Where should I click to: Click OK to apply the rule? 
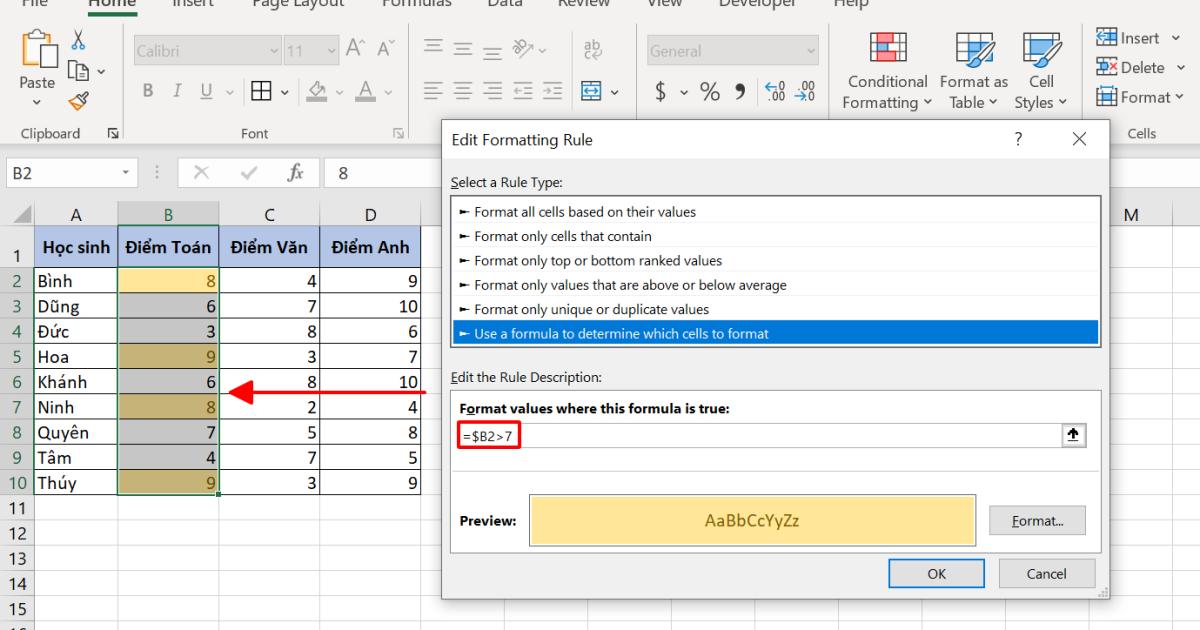936,573
